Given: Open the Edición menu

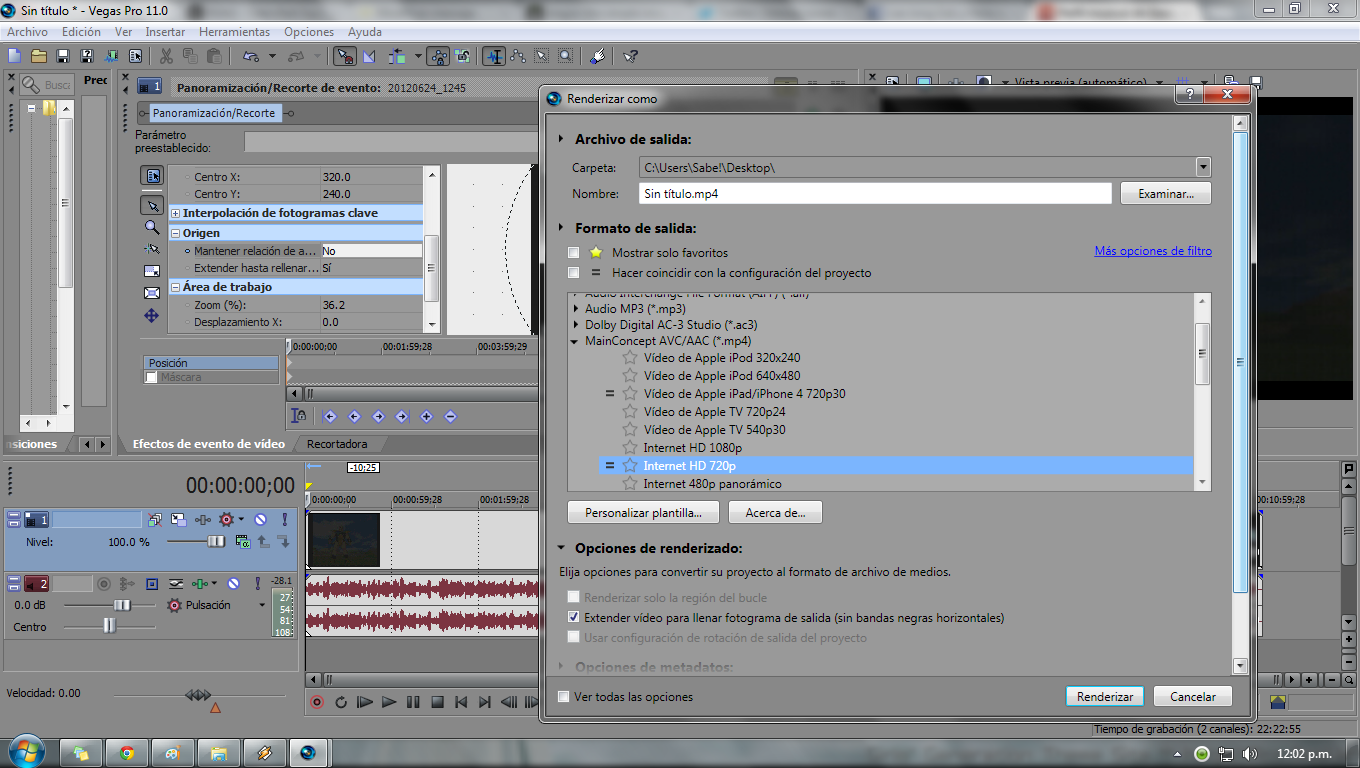Looking at the screenshot, I should click(x=81, y=32).
